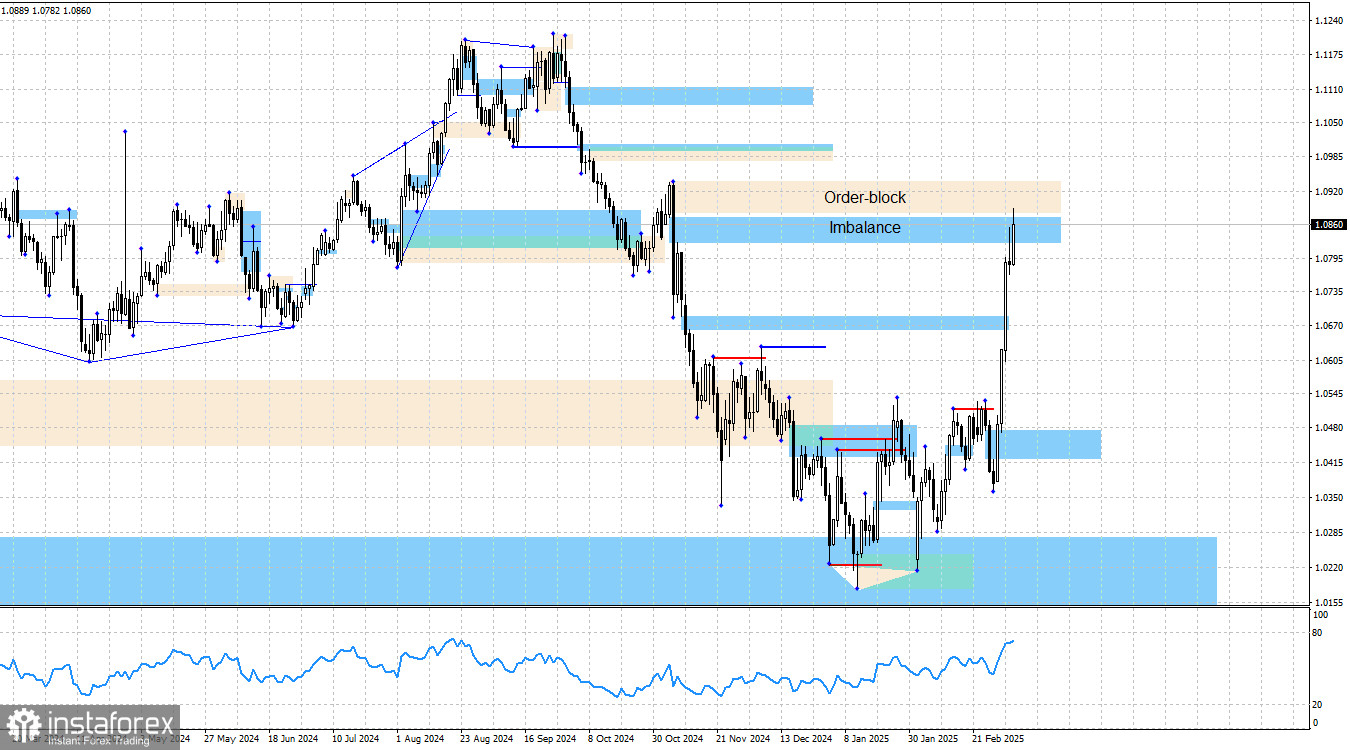Click the indicator scale value 100
1350x750 pixels.
(x=1319, y=615)
